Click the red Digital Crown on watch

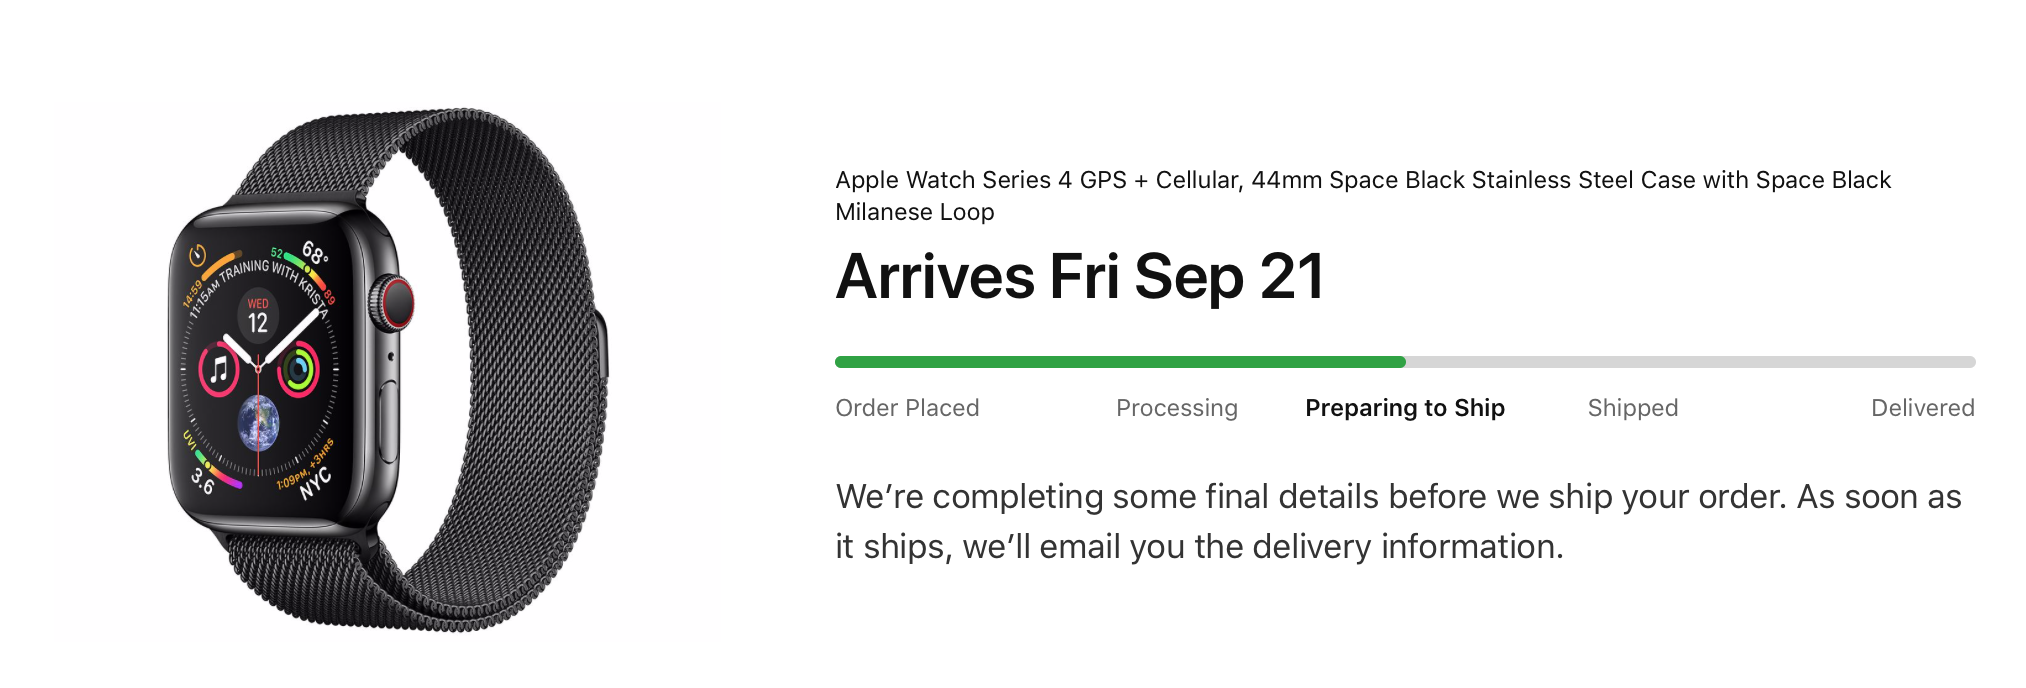(393, 303)
